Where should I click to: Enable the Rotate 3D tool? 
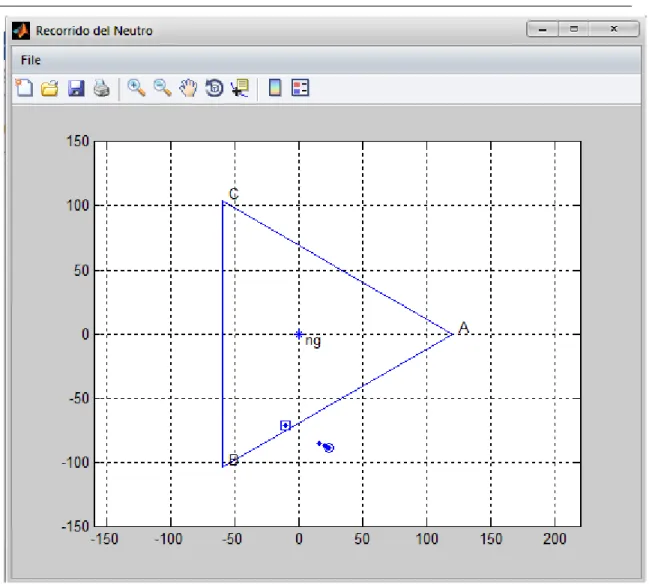point(214,88)
